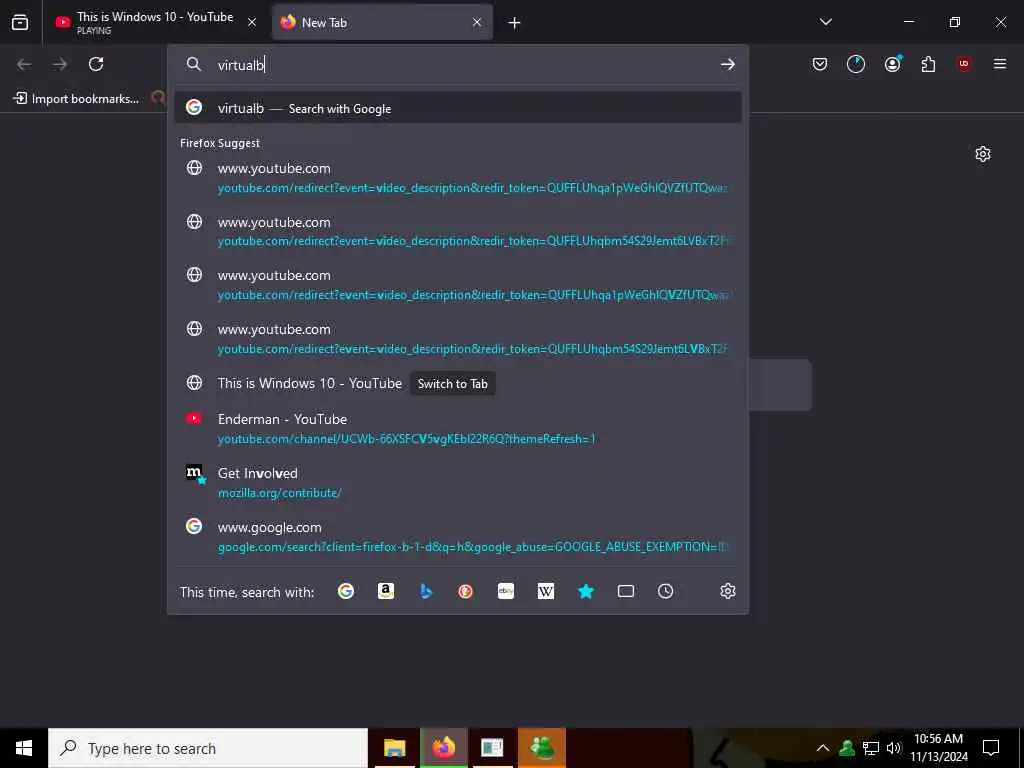The image size is (1024, 768).
Task: Open the Enderman - YouTube suggestion
Action: click(x=458, y=428)
